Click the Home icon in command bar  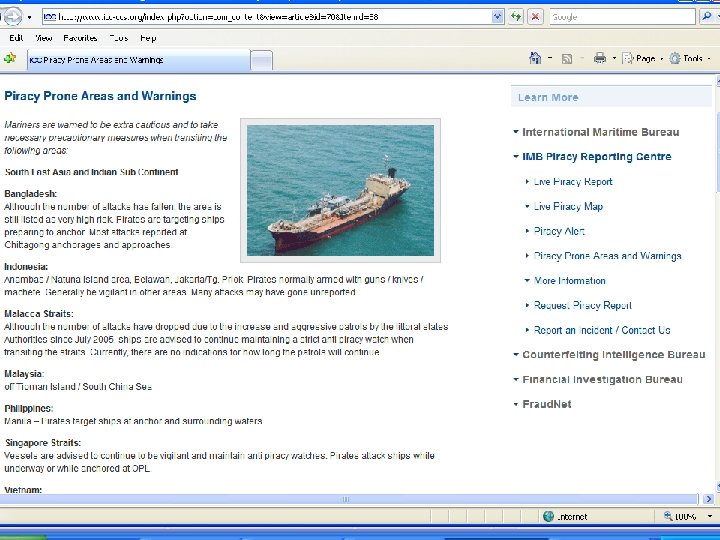tap(535, 58)
